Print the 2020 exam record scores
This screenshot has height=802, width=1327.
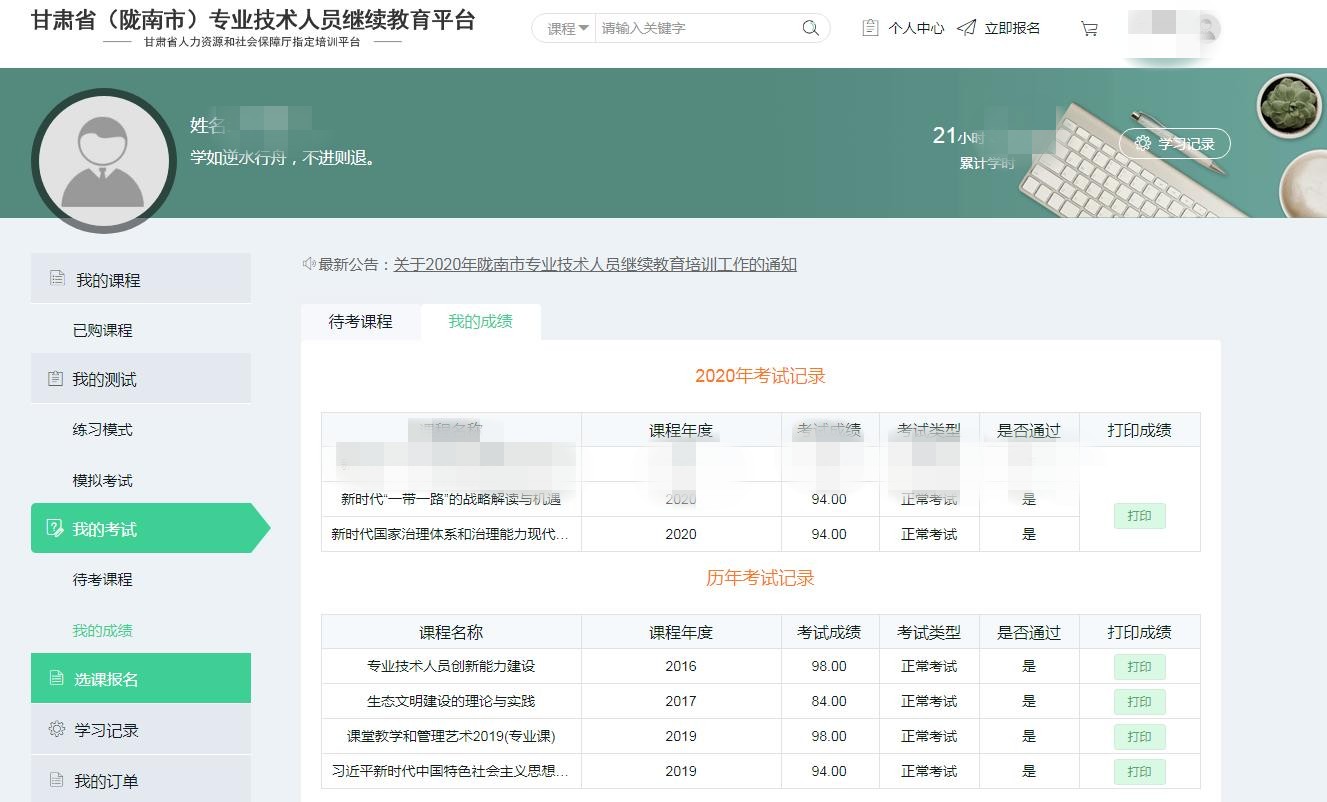[x=1139, y=516]
